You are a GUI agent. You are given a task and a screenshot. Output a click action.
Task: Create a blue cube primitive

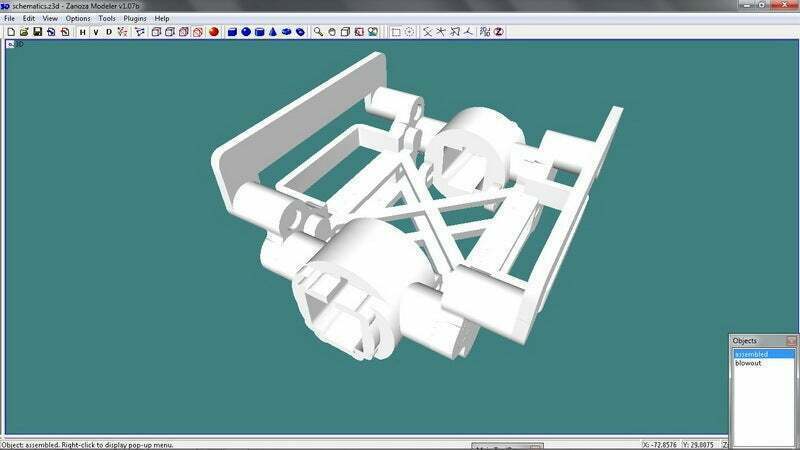pyautogui.click(x=232, y=32)
